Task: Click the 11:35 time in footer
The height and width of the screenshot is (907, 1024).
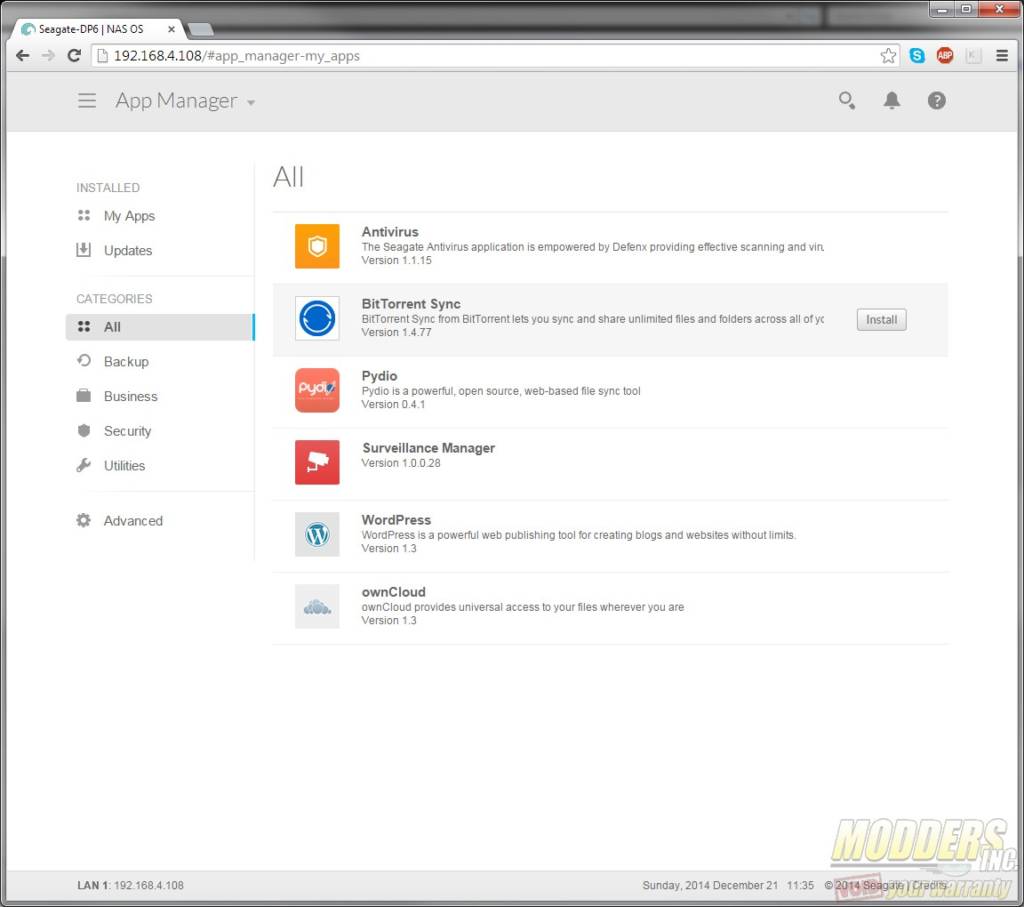Action: [800, 885]
